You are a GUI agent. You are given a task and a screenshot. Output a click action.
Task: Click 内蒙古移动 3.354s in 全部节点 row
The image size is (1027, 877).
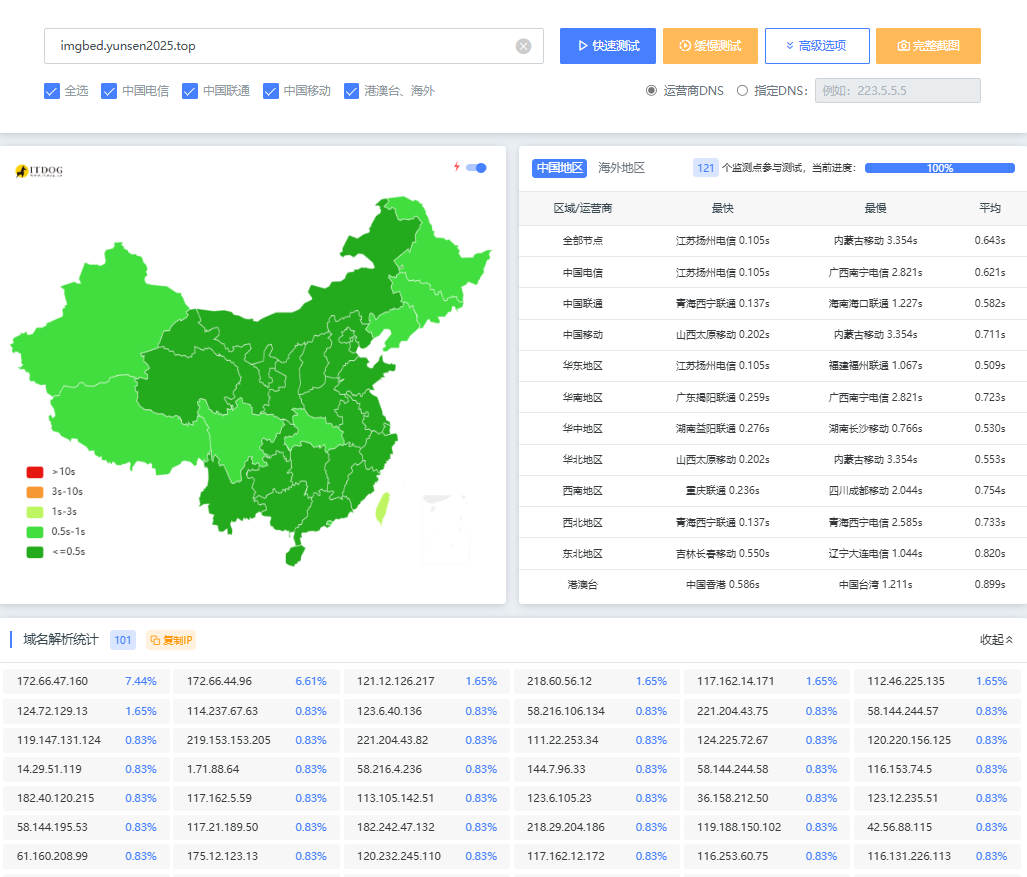(x=875, y=240)
